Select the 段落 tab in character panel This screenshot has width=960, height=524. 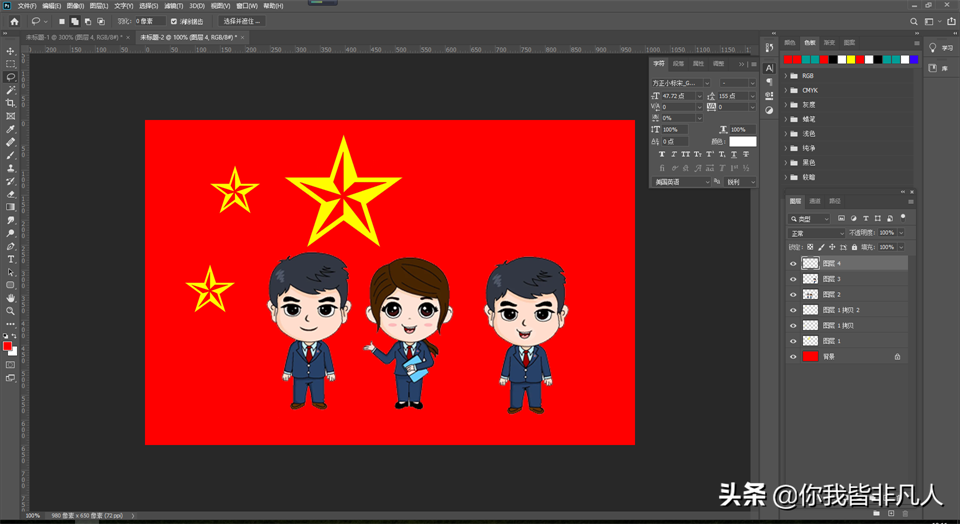[678, 64]
